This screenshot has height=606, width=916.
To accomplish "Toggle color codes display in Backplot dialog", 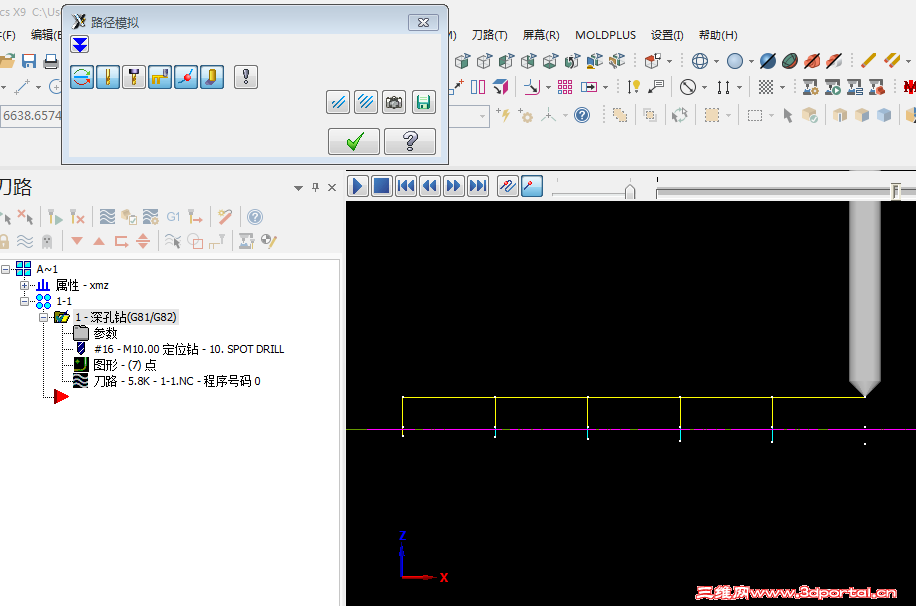I will coord(82,77).
